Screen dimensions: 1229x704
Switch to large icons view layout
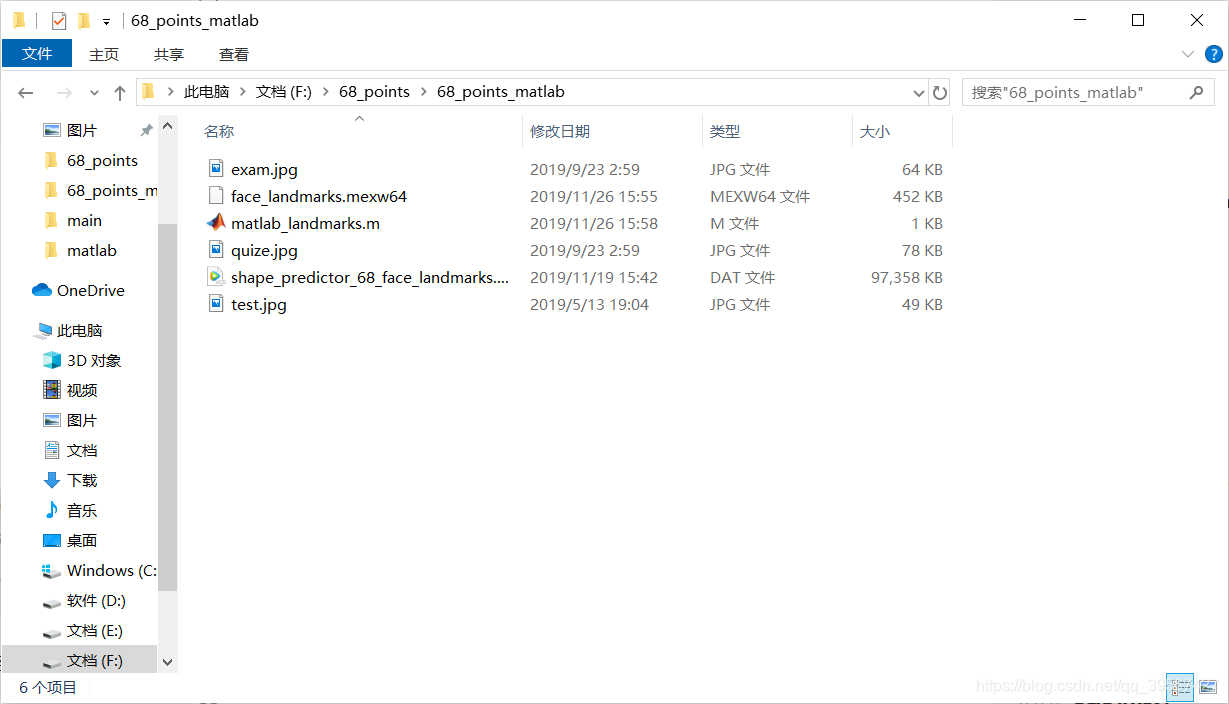coord(1207,686)
